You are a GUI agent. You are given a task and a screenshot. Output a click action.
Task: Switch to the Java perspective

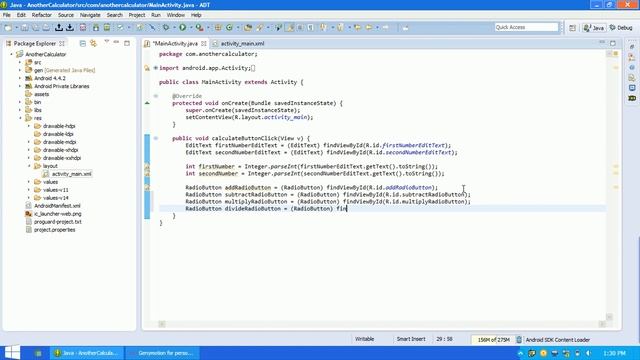pyautogui.click(x=594, y=28)
